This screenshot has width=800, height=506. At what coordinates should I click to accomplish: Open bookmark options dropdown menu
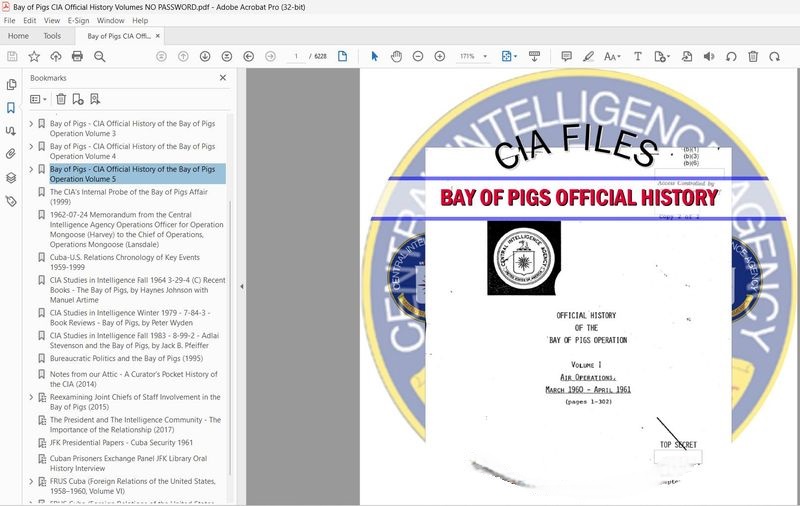[38, 99]
